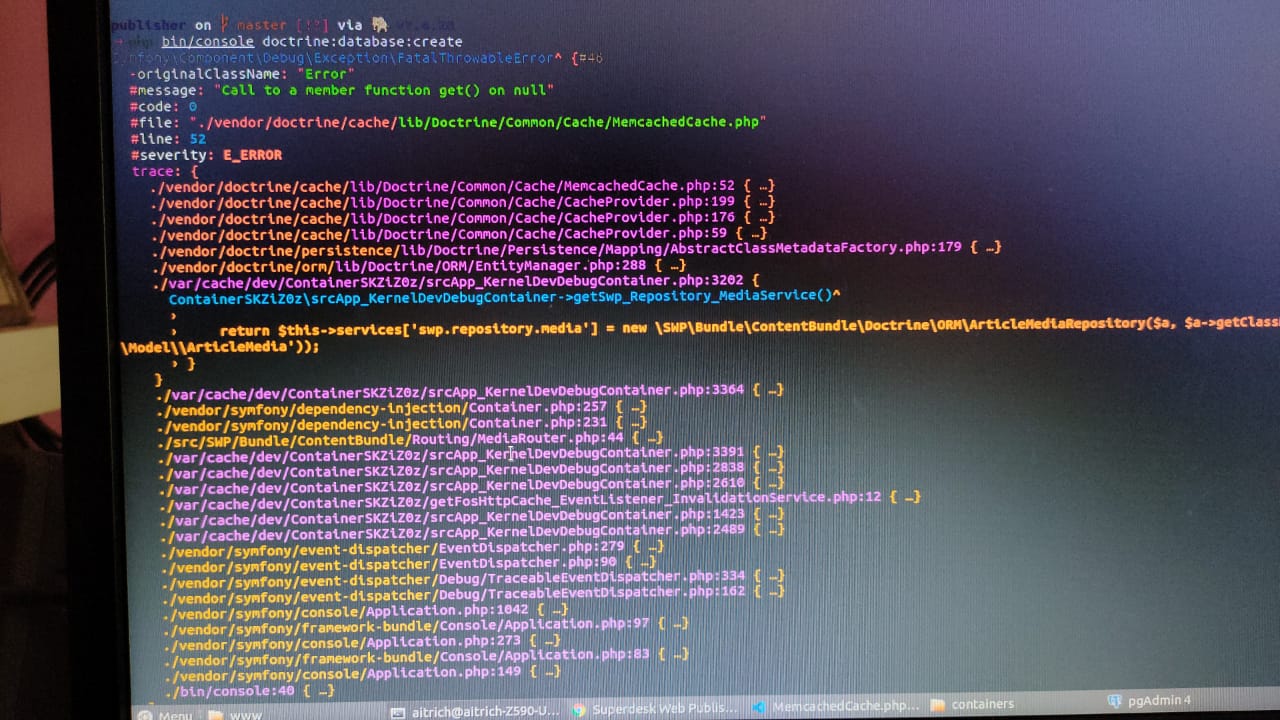Click the symfony/console Application.php:149 trace line
This screenshot has height=720, width=1280.
click(363, 673)
